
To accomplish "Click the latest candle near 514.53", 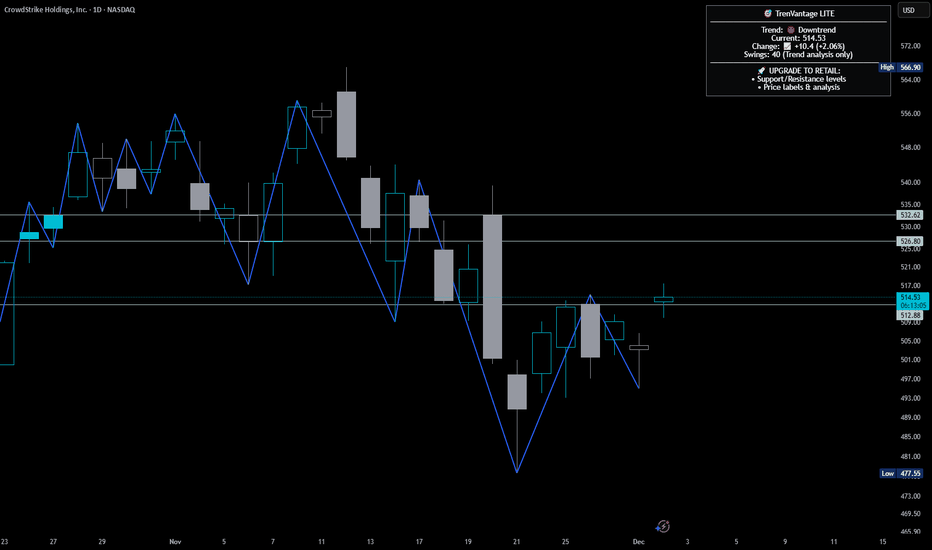I will click(x=664, y=299).
